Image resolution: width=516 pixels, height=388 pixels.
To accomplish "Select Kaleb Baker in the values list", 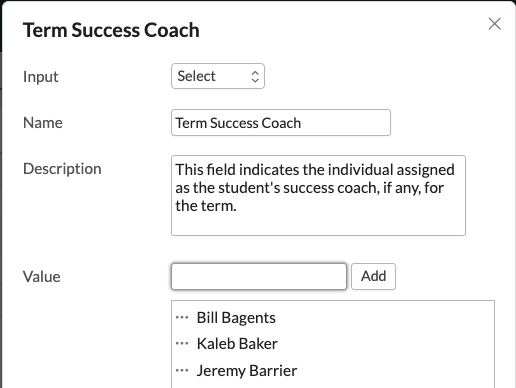I will [237, 344].
